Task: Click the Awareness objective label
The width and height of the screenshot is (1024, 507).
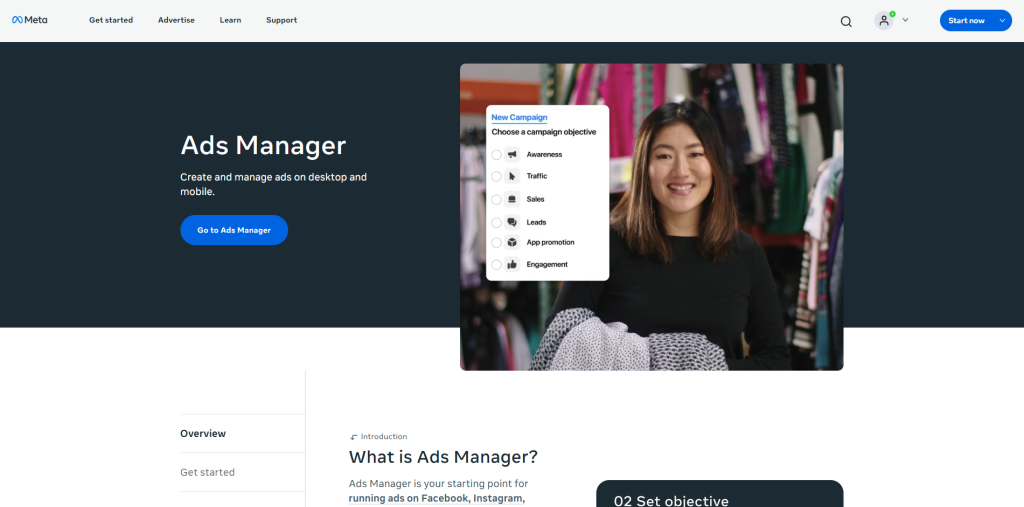Action: [544, 155]
